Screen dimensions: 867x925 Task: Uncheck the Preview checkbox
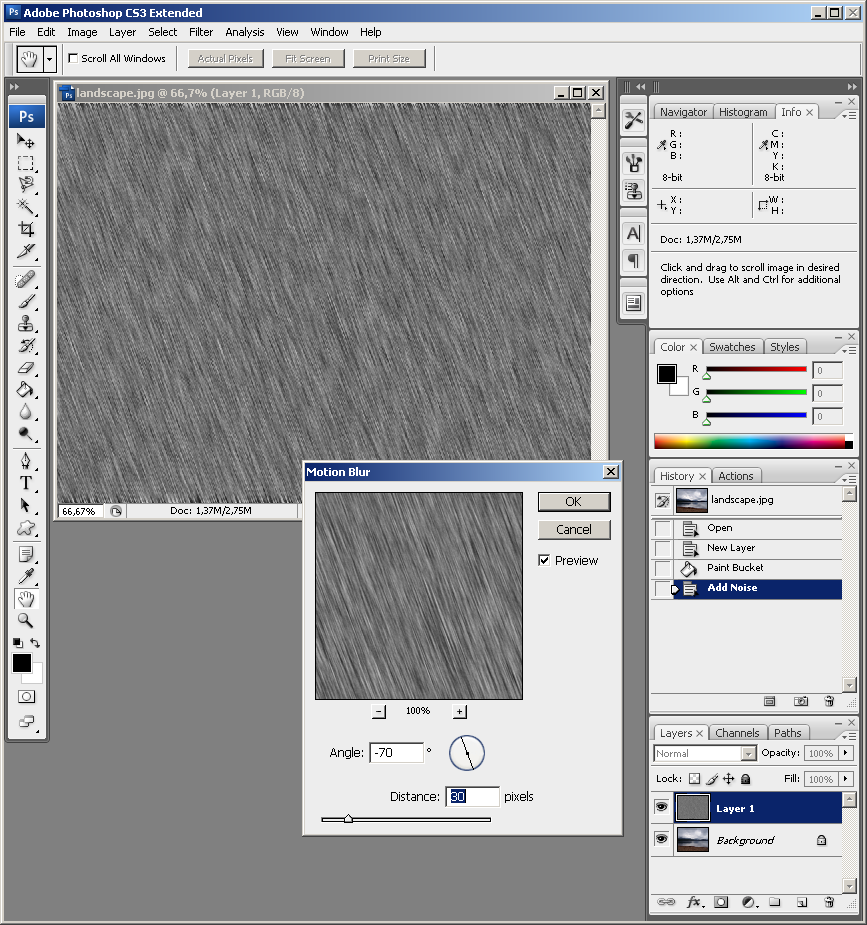544,560
